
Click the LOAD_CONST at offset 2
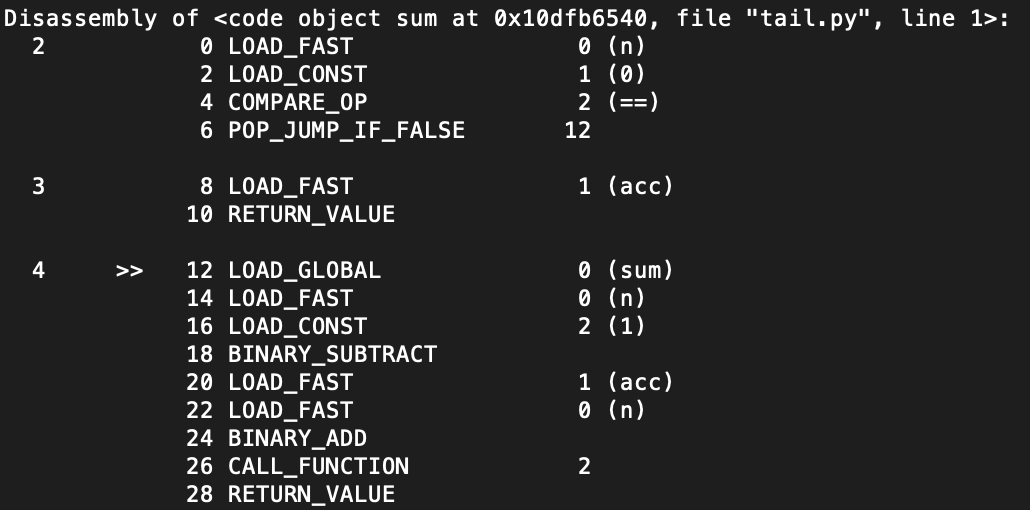[x=298, y=74]
